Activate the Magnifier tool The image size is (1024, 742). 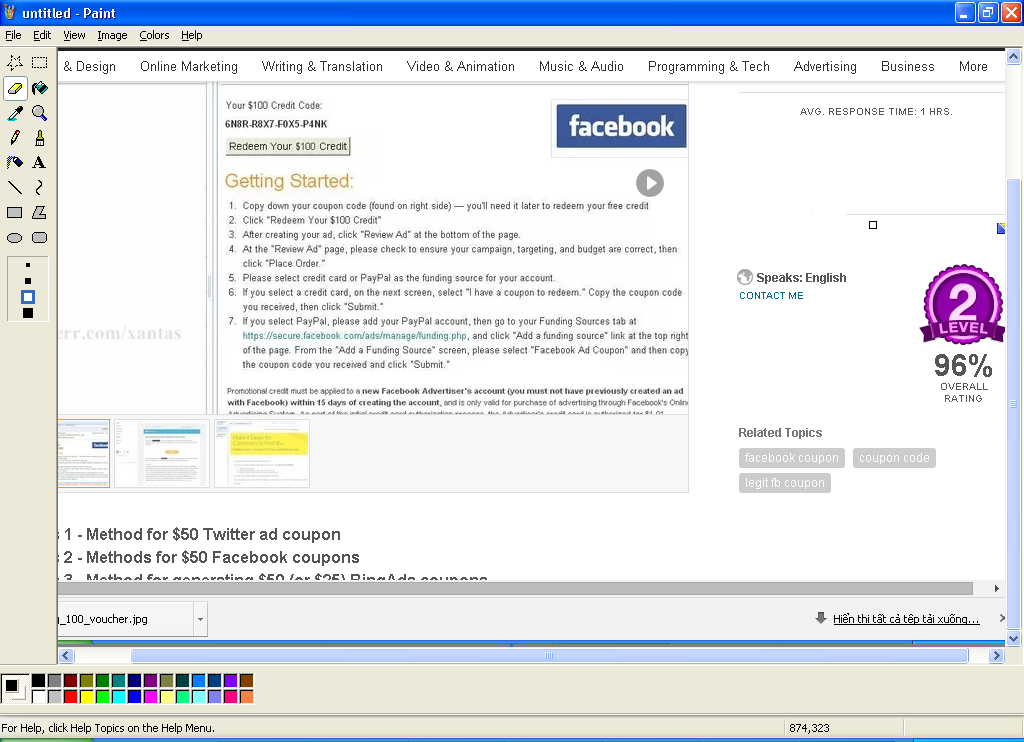[39, 113]
